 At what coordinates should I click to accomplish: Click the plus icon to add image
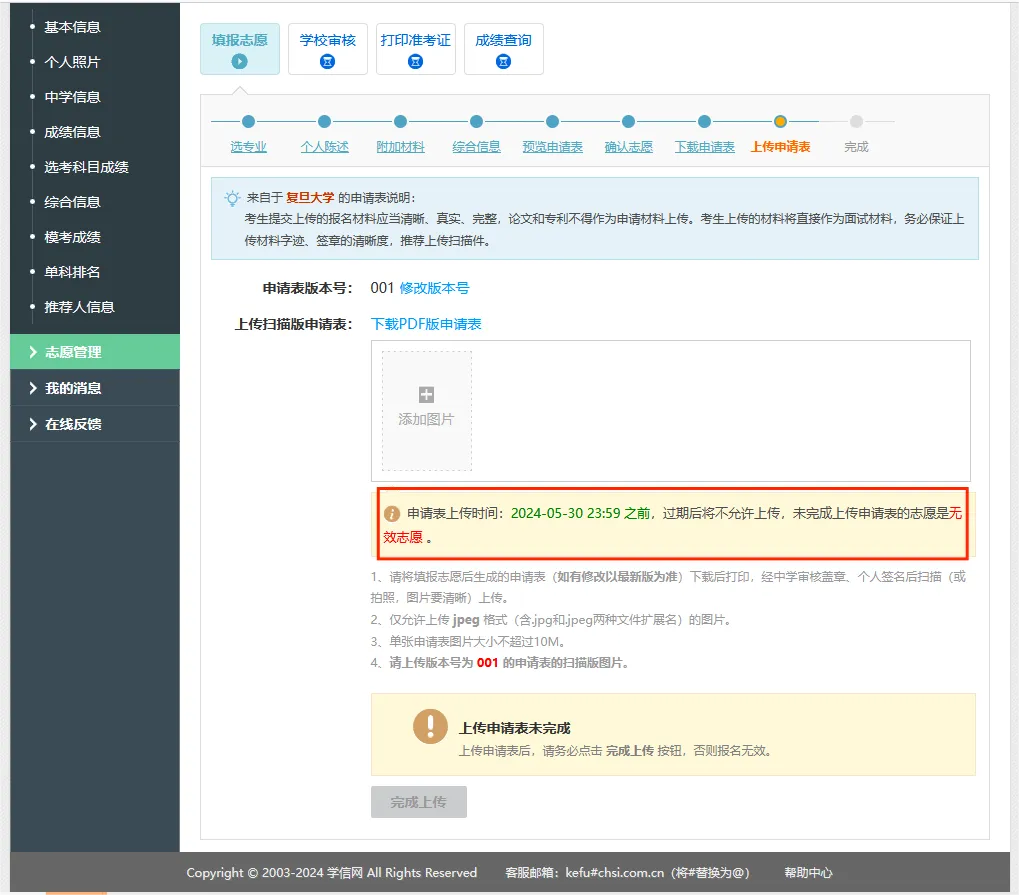426,395
